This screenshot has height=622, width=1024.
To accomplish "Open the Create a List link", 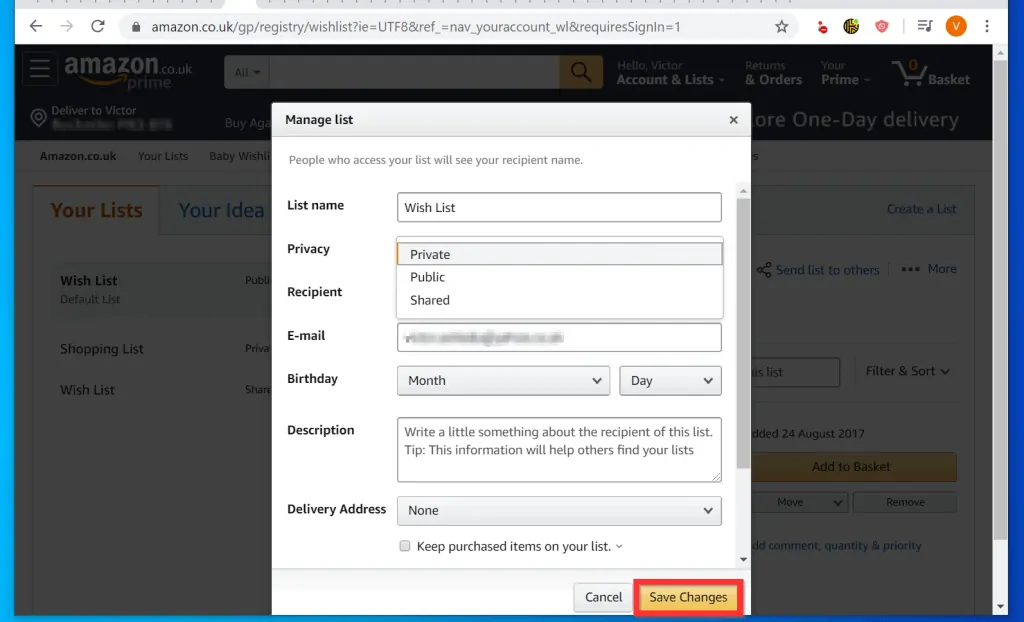I will pos(920,209).
